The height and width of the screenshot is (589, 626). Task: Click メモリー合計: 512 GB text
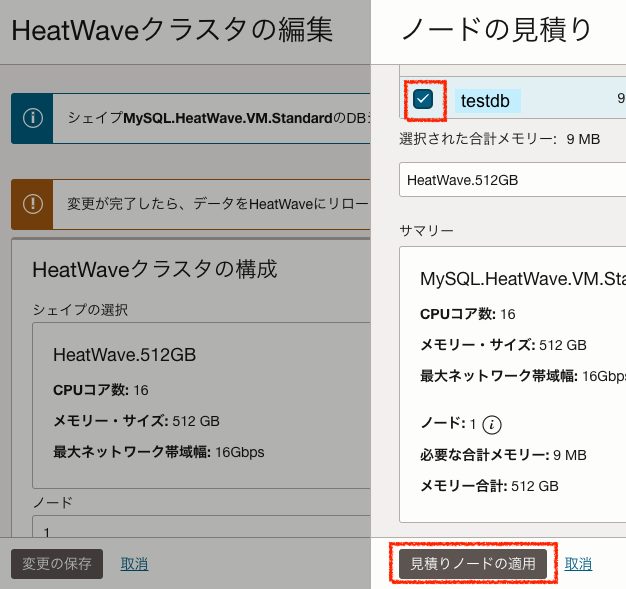click(x=489, y=486)
